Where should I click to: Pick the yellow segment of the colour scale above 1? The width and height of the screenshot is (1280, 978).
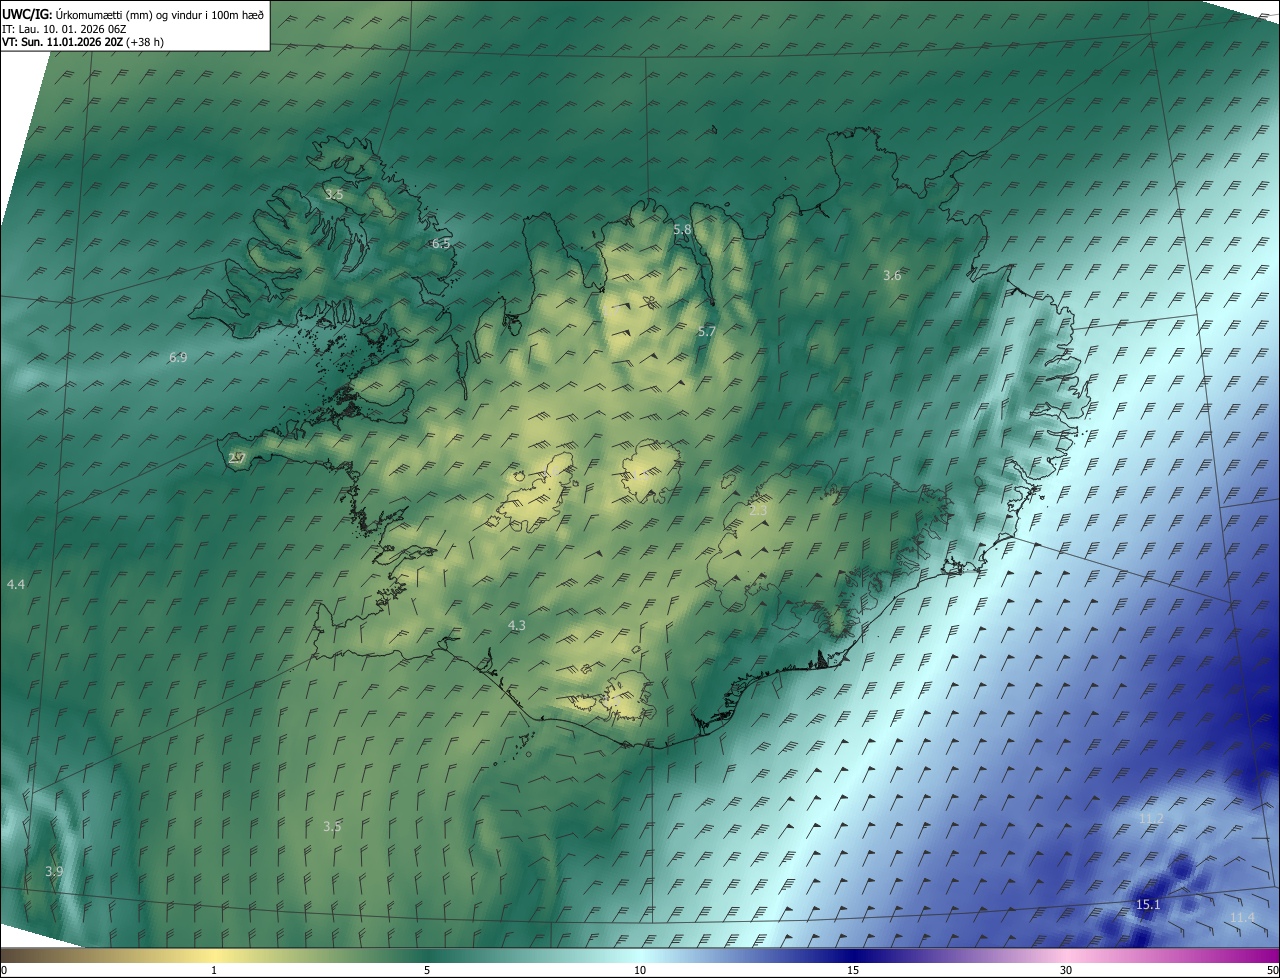214,955
